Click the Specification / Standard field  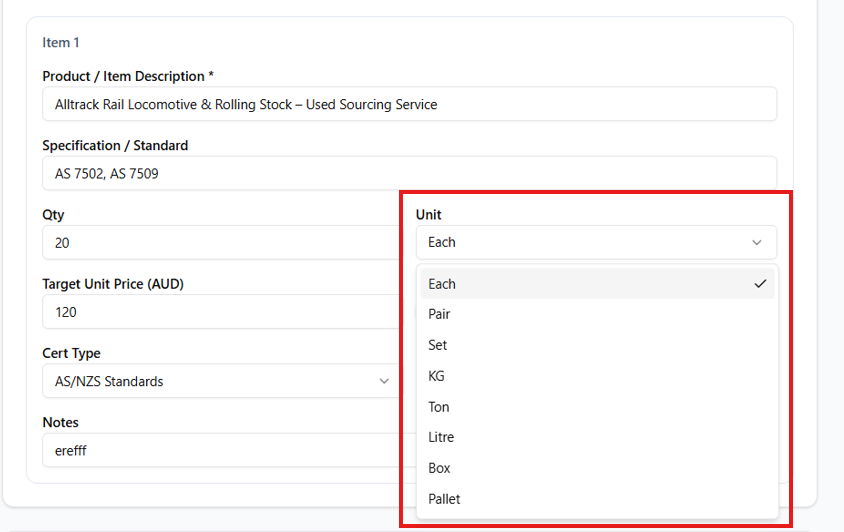[409, 173]
